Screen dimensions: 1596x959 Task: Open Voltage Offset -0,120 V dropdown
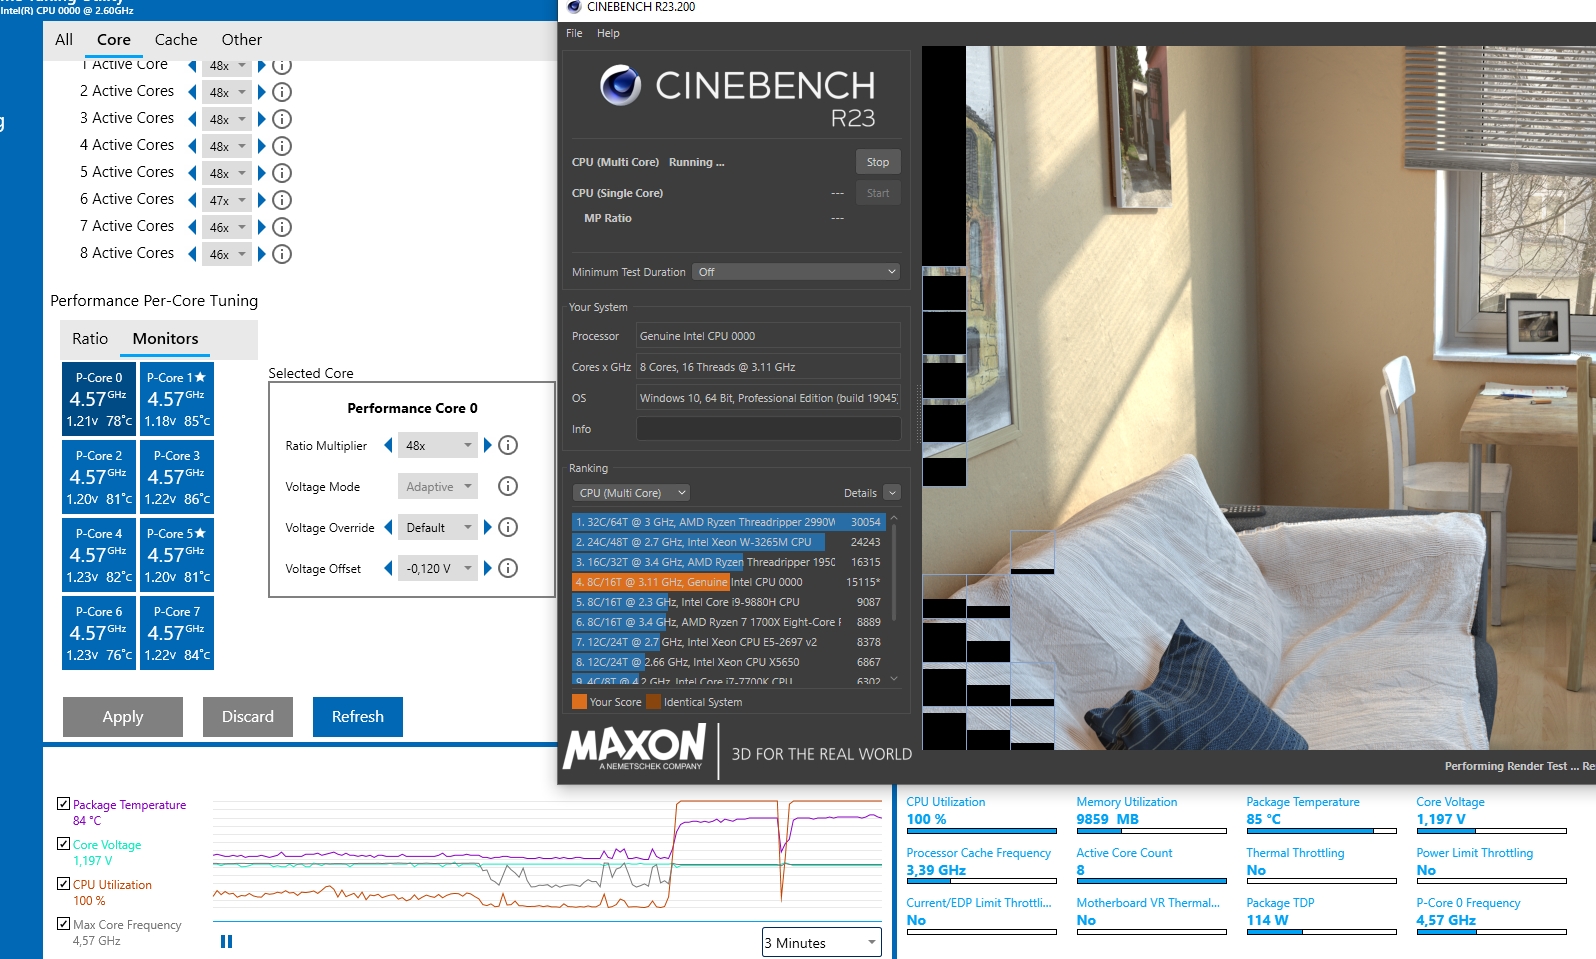[x=438, y=568]
